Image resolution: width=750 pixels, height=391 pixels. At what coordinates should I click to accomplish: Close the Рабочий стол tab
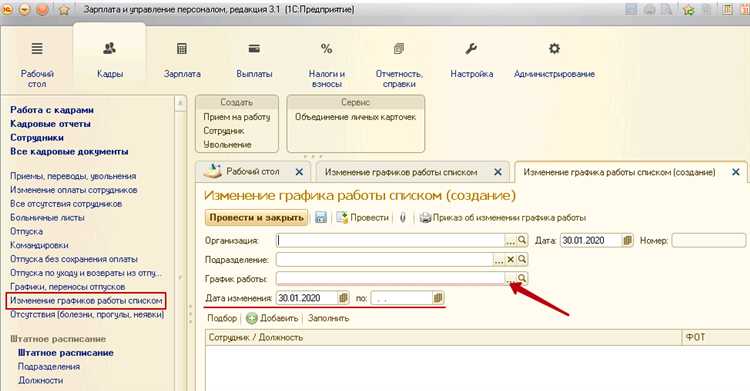299,172
